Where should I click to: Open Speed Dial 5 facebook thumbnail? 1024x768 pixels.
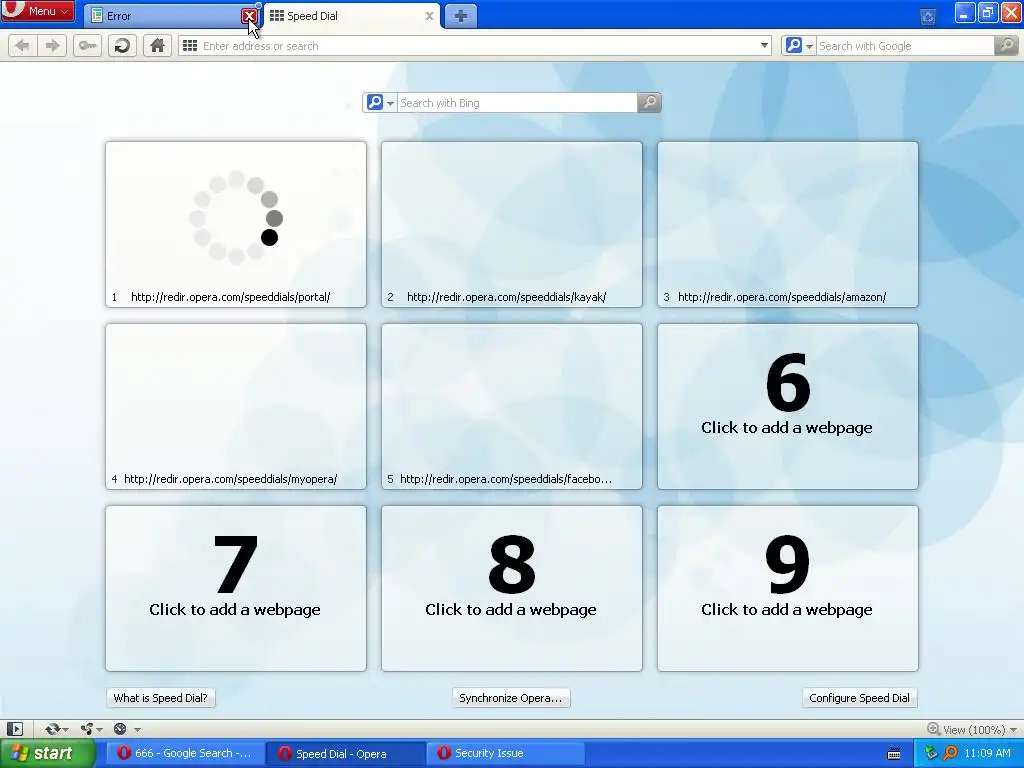(x=512, y=406)
